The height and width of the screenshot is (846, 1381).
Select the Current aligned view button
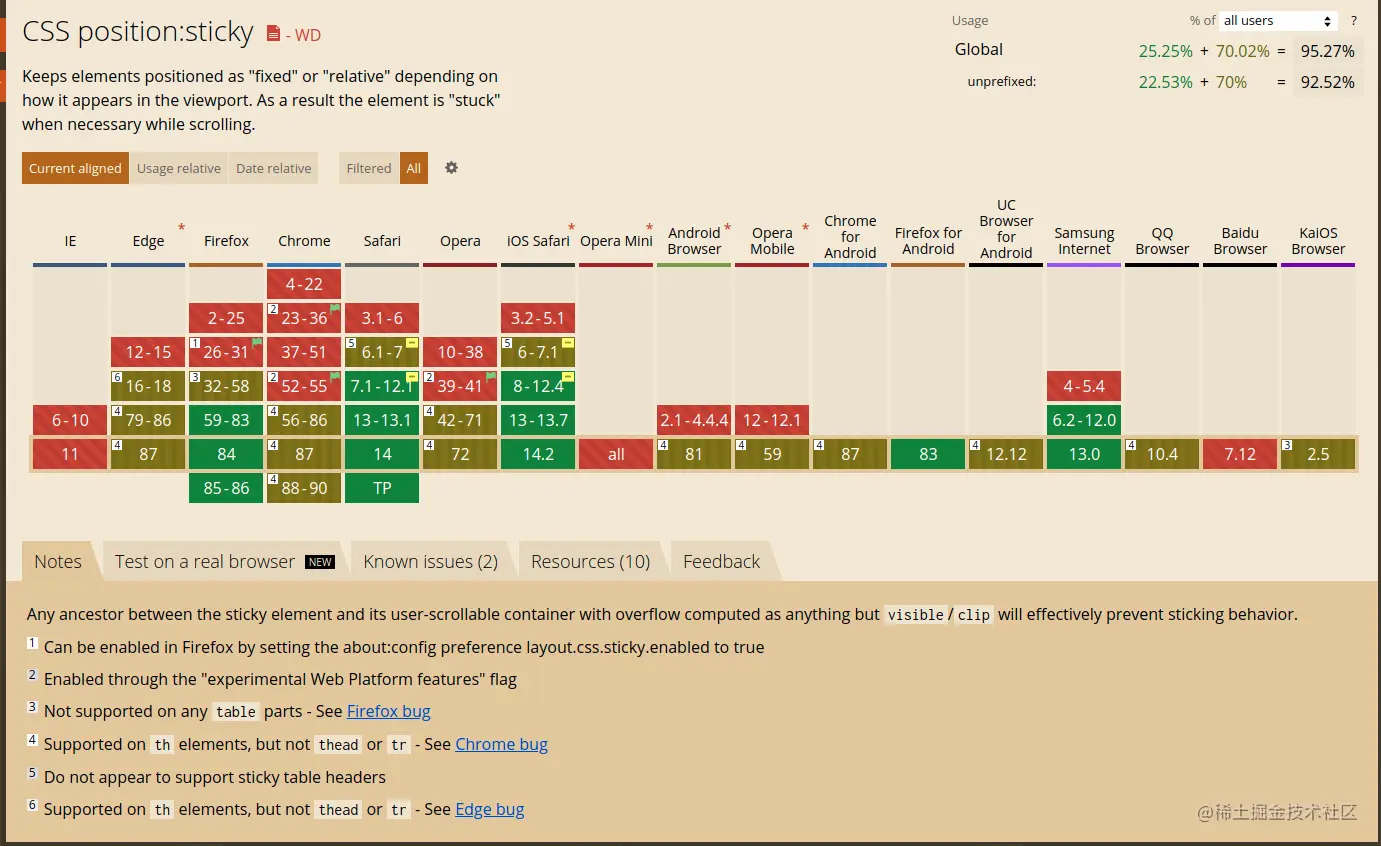(x=75, y=168)
